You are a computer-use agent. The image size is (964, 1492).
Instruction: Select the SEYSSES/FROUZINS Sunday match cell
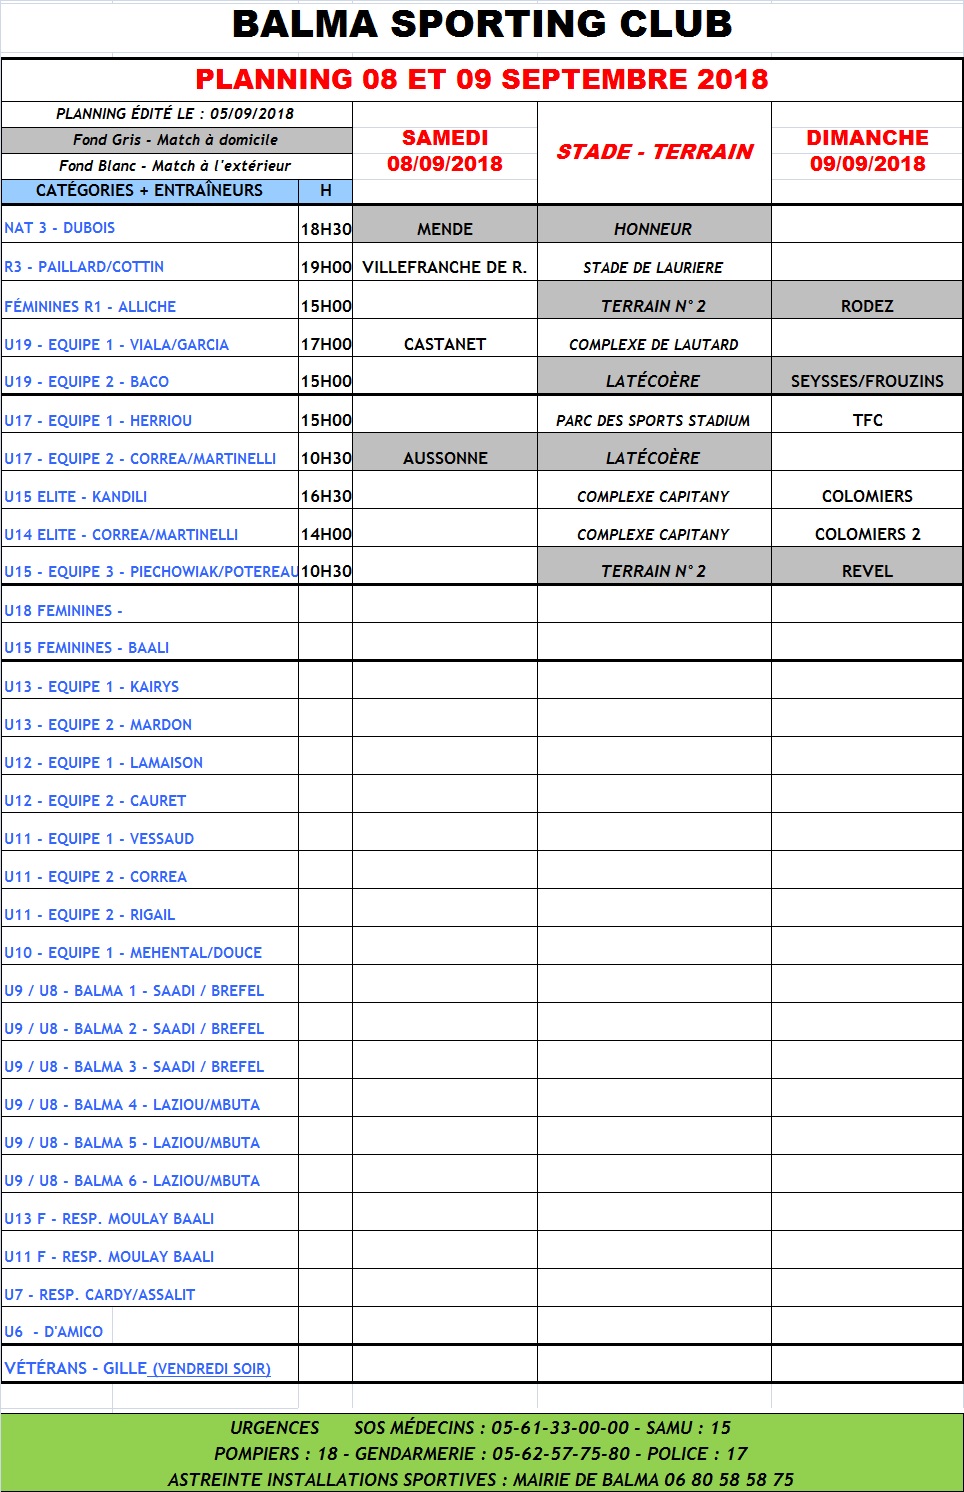tap(867, 381)
